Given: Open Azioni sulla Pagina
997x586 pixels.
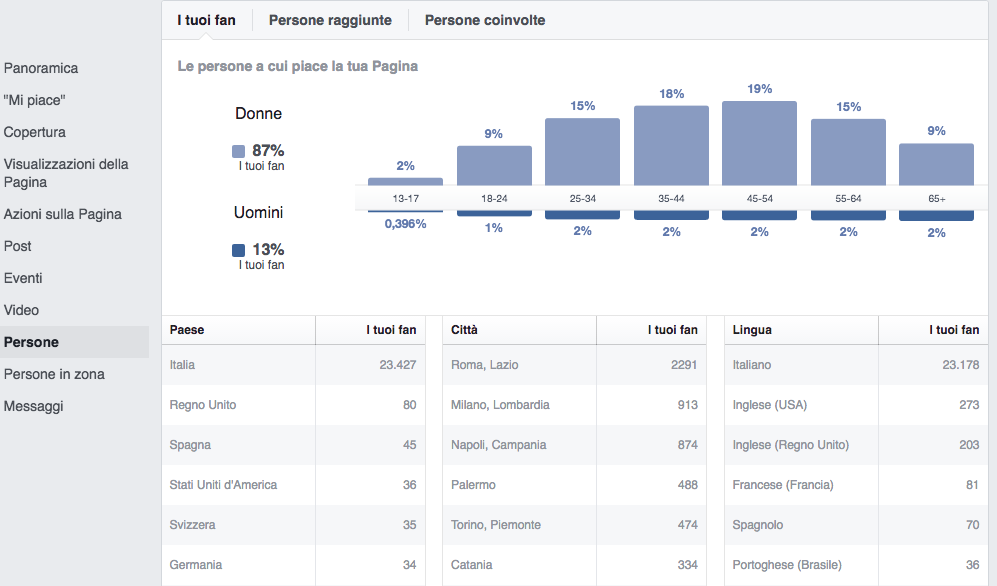Looking at the screenshot, I should pyautogui.click(x=62, y=214).
